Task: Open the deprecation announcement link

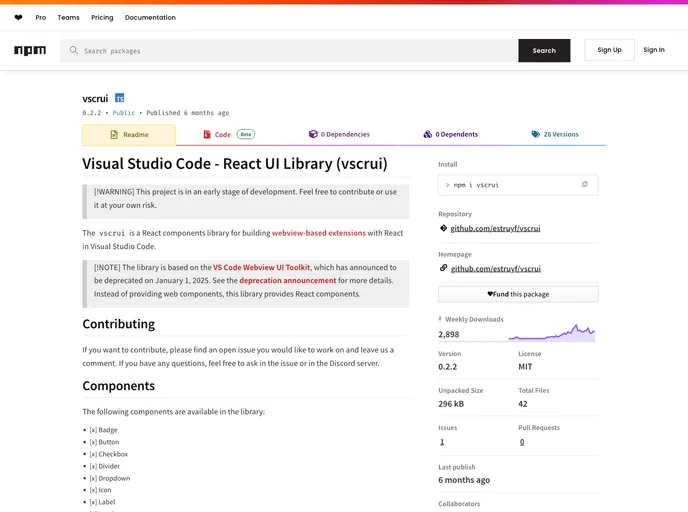Action: tap(288, 280)
